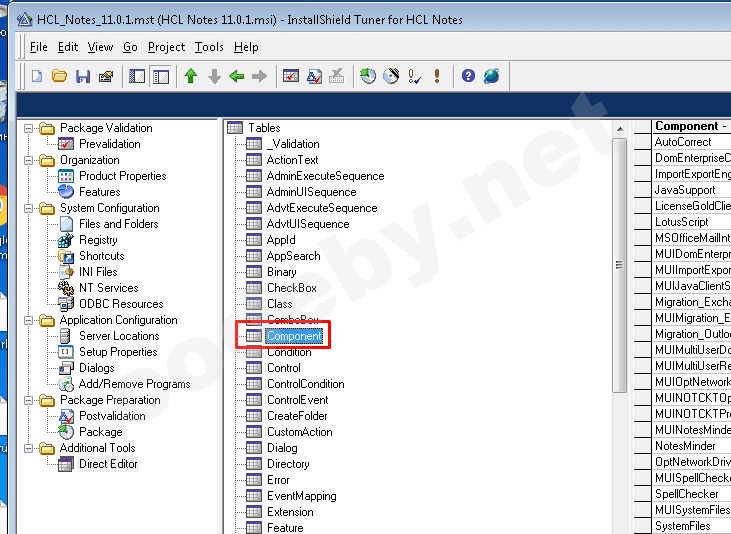Toggle the second pane layout view icon

(161, 76)
